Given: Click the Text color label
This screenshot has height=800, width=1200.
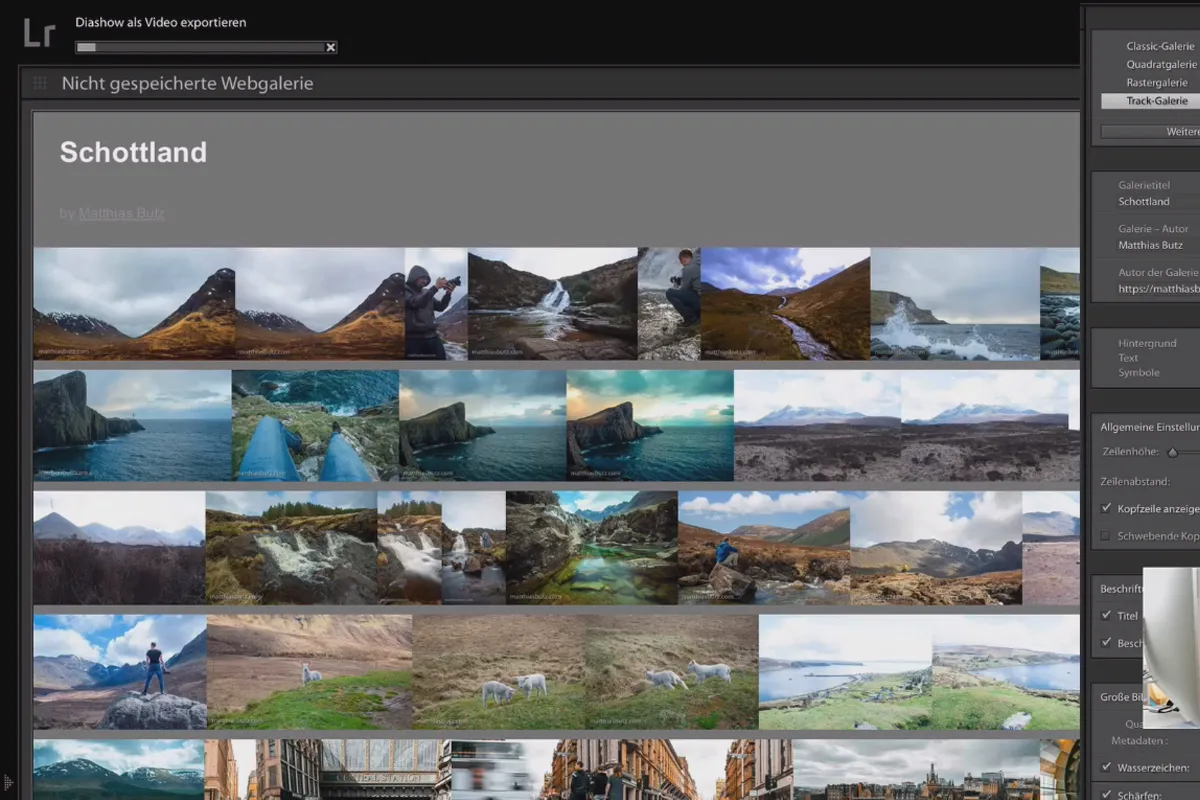Looking at the screenshot, I should (x=1128, y=357).
